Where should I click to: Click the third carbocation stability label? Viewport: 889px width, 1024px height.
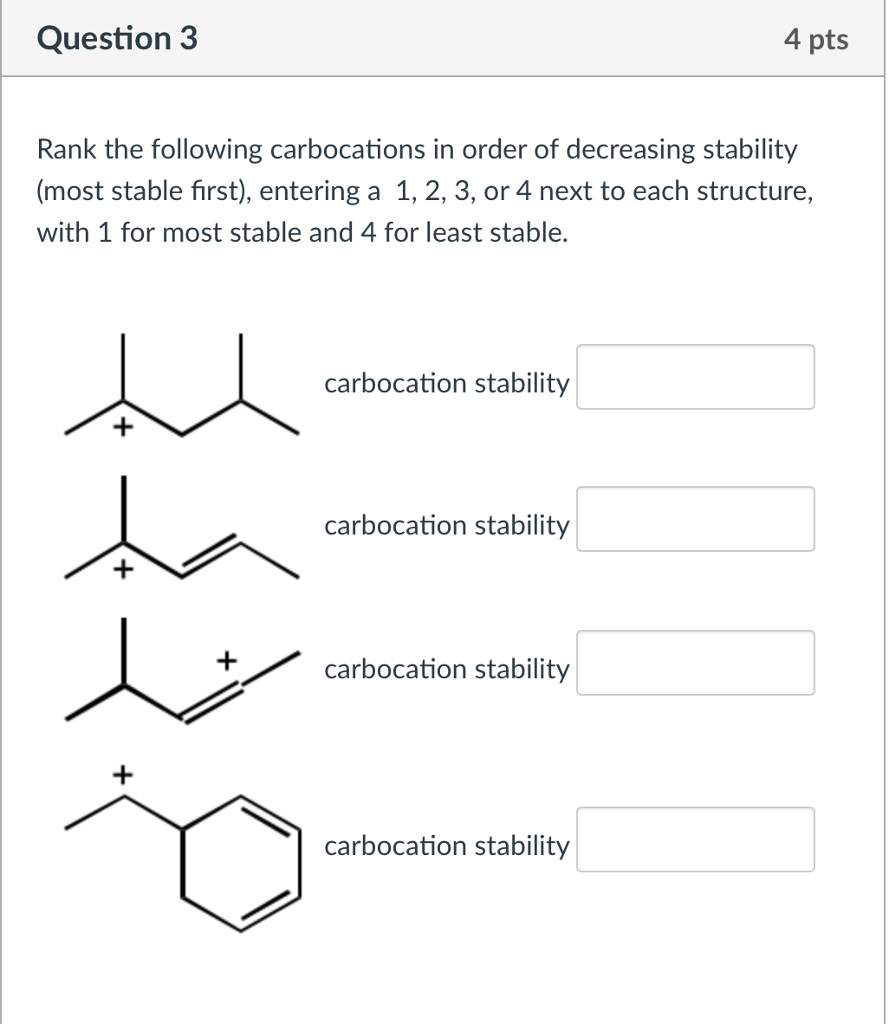coord(446,669)
